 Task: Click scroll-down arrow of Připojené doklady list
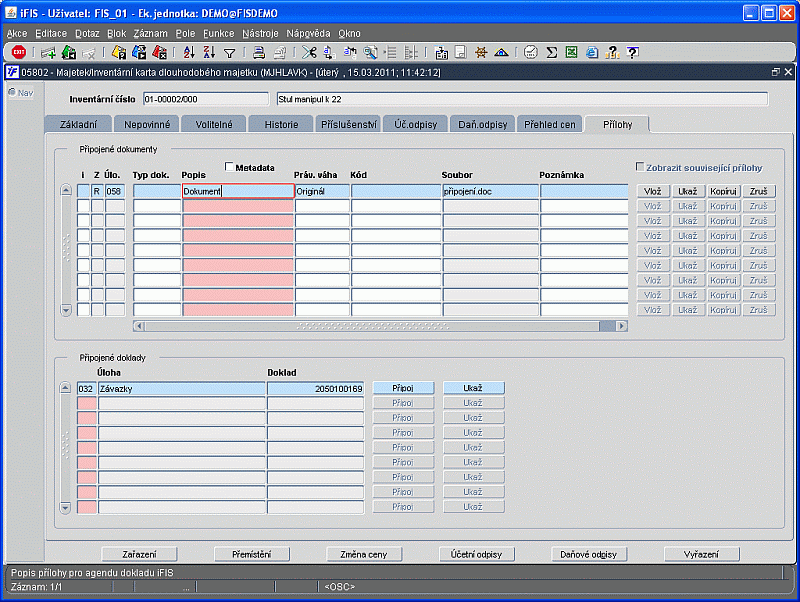(x=65, y=507)
